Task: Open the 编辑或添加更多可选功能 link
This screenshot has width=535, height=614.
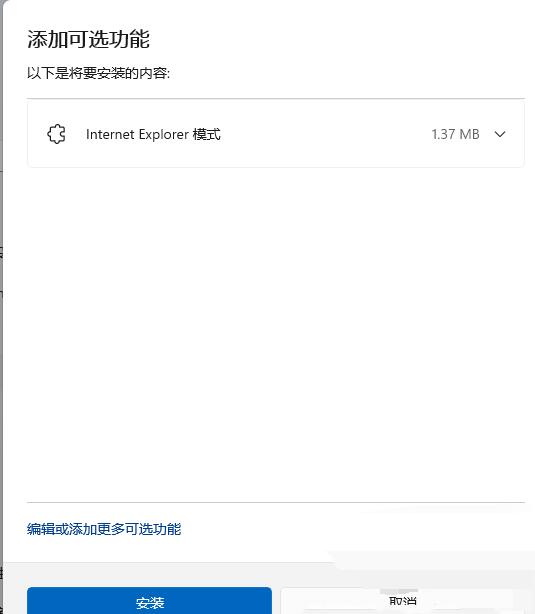Action: [x=104, y=529]
